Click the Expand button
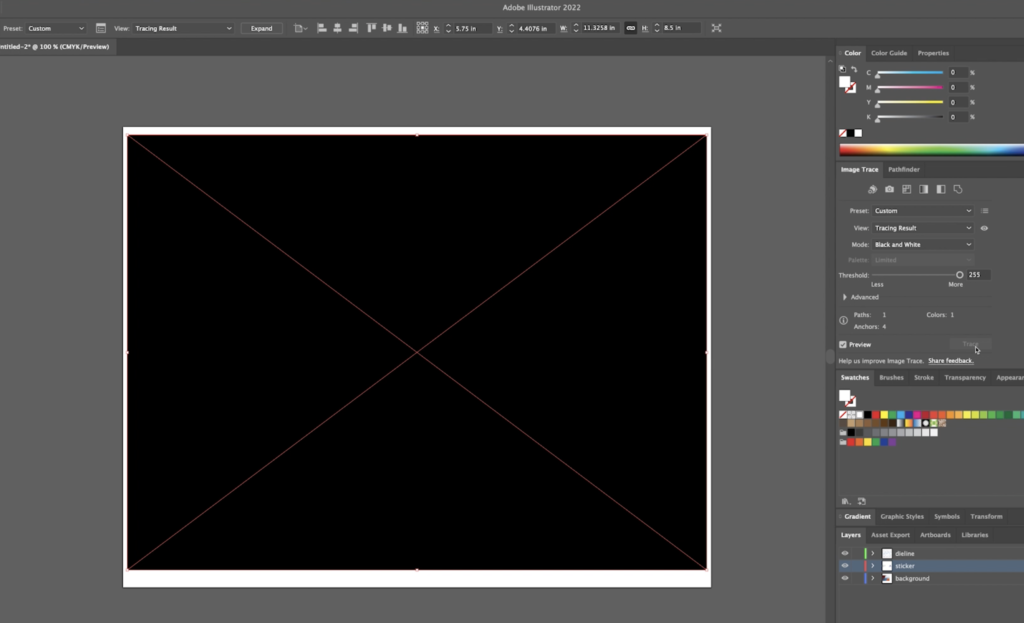The height and width of the screenshot is (623, 1024). pyautogui.click(x=261, y=28)
